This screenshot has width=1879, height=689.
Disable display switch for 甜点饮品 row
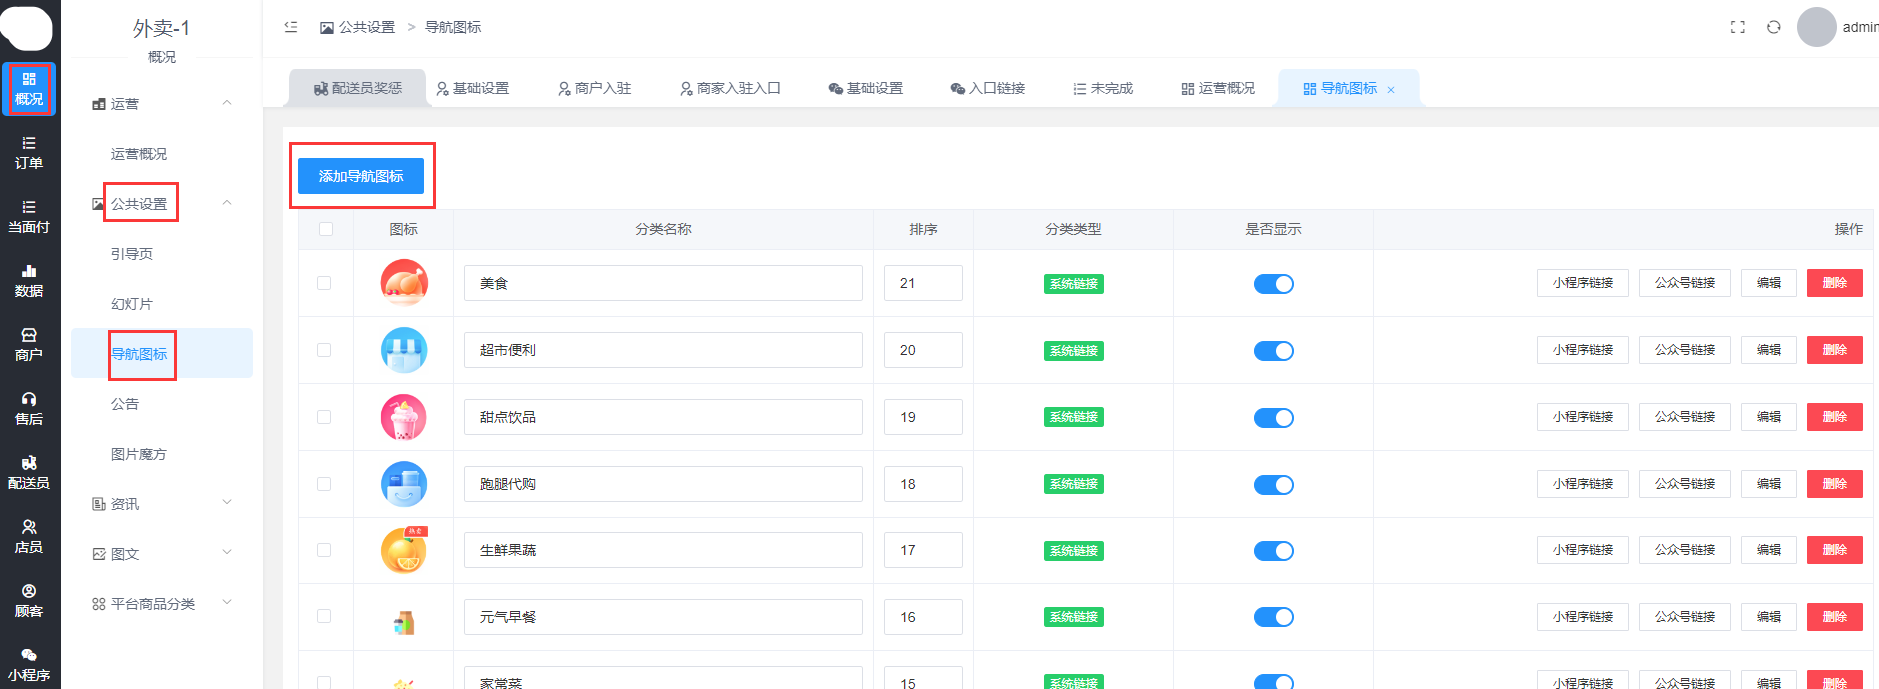coord(1273,418)
